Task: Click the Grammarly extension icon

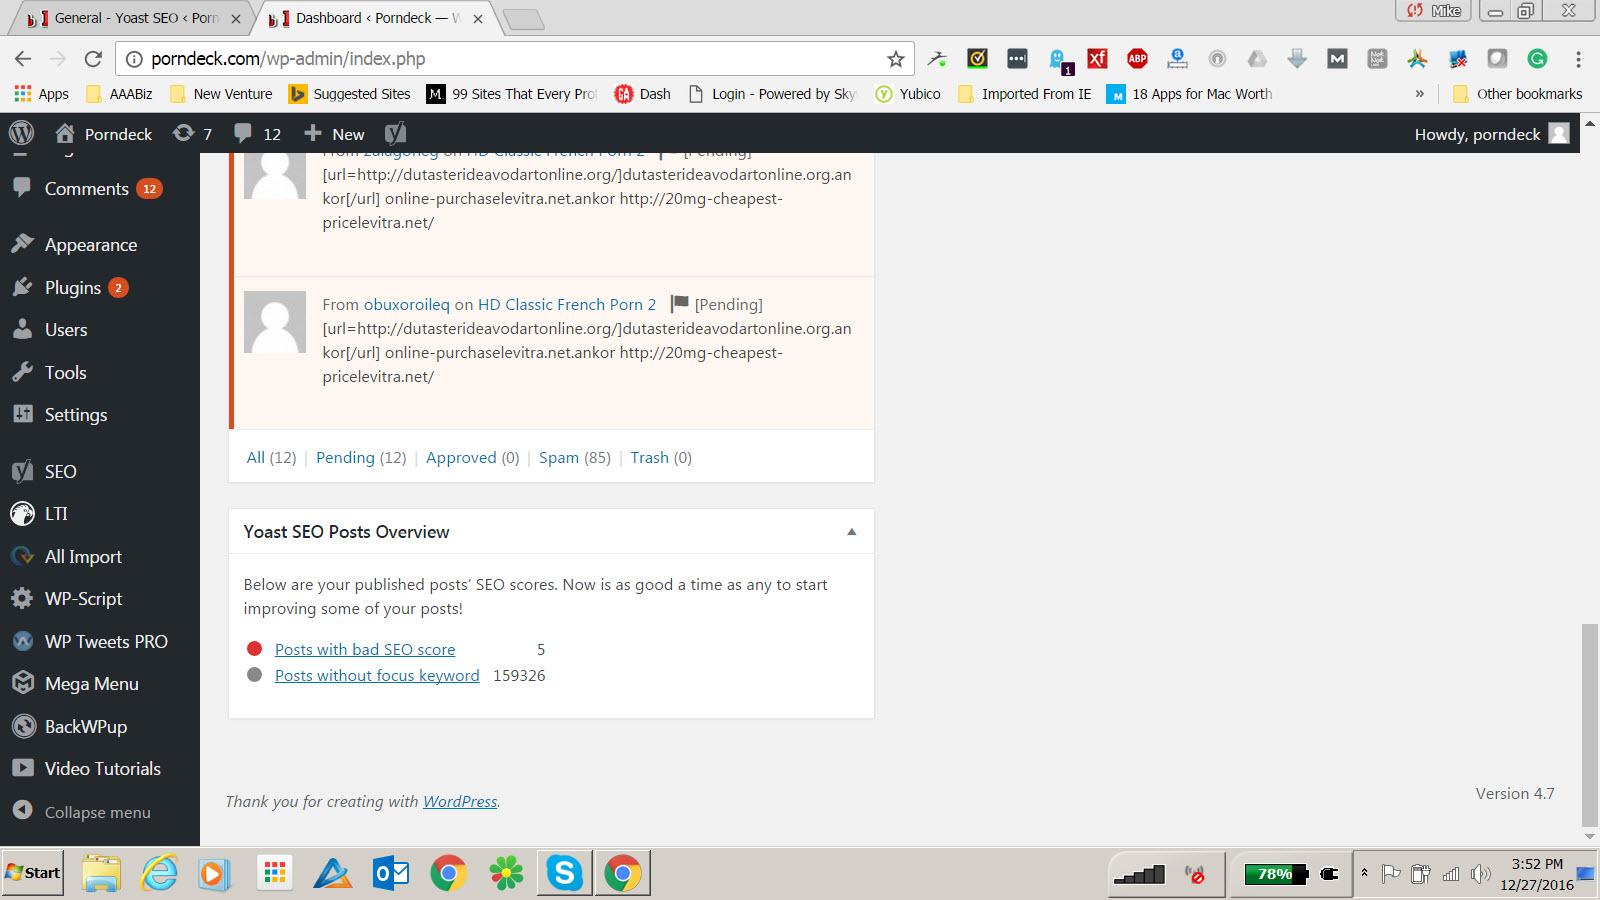Action: point(1537,59)
